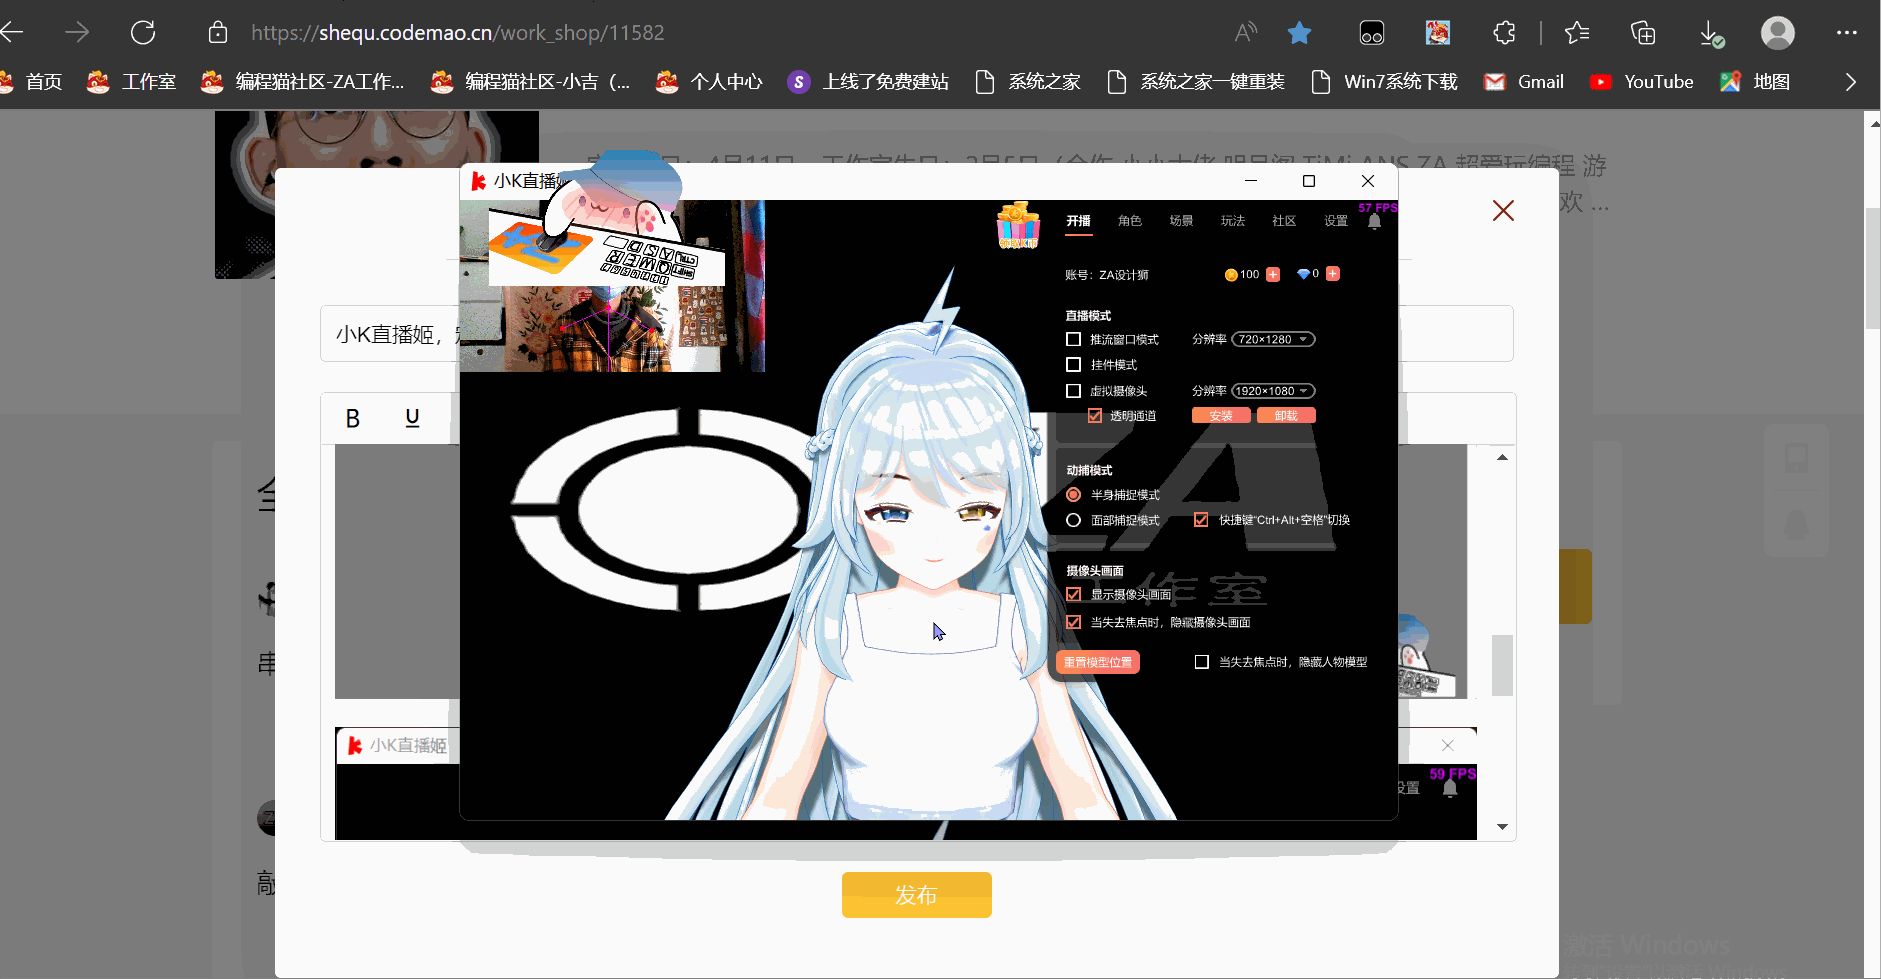
Task: Click the 账号：ZA设计狮 account text
Action: click(x=1107, y=275)
